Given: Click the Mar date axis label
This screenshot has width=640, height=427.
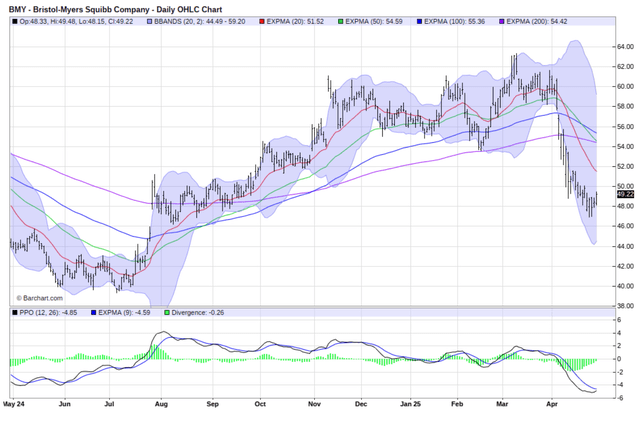Looking at the screenshot, I should point(502,404).
